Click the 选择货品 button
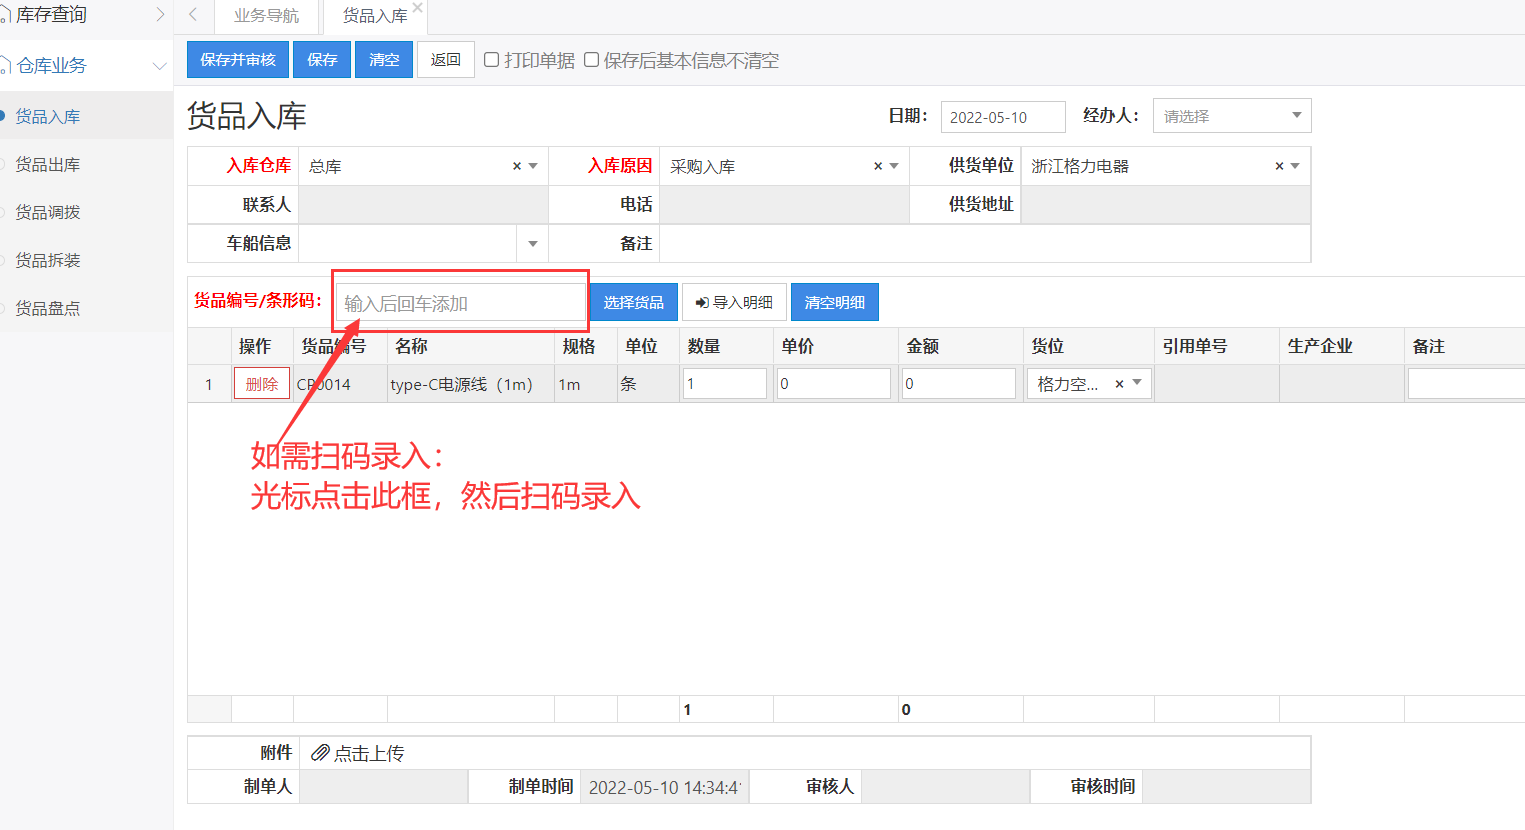 pos(634,302)
